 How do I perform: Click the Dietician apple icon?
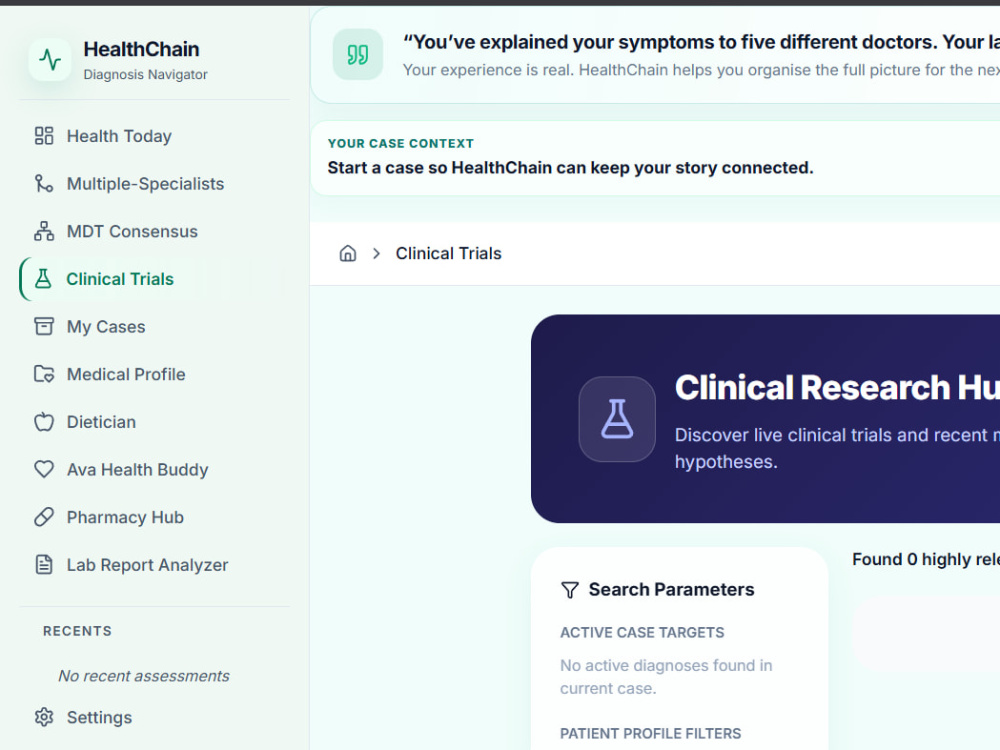pyautogui.click(x=44, y=422)
